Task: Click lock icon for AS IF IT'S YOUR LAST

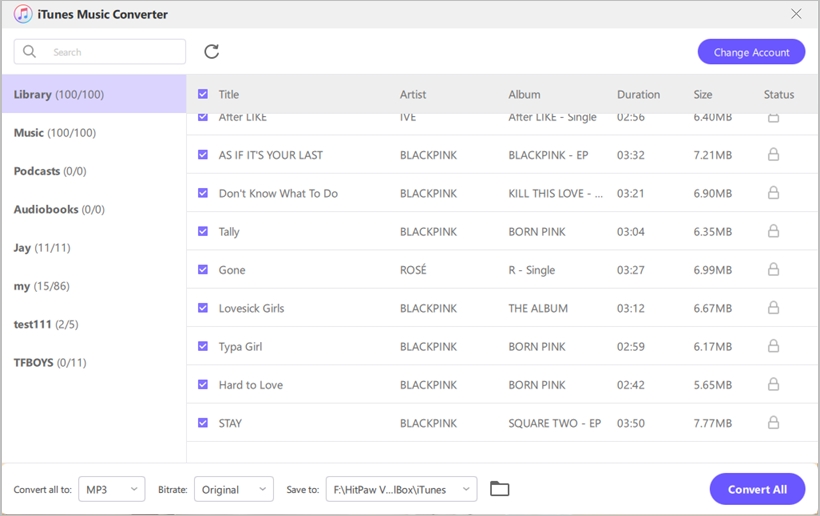Action: point(773,154)
